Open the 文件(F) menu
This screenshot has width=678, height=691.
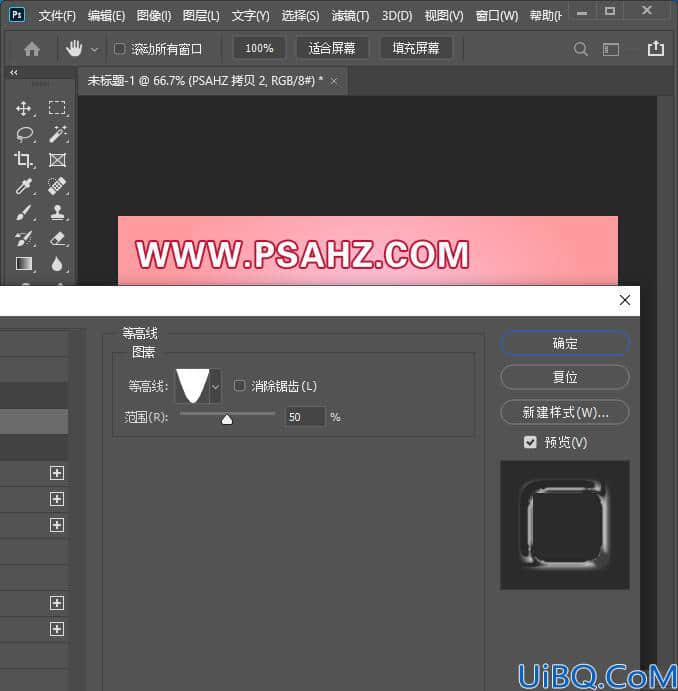[x=57, y=16]
